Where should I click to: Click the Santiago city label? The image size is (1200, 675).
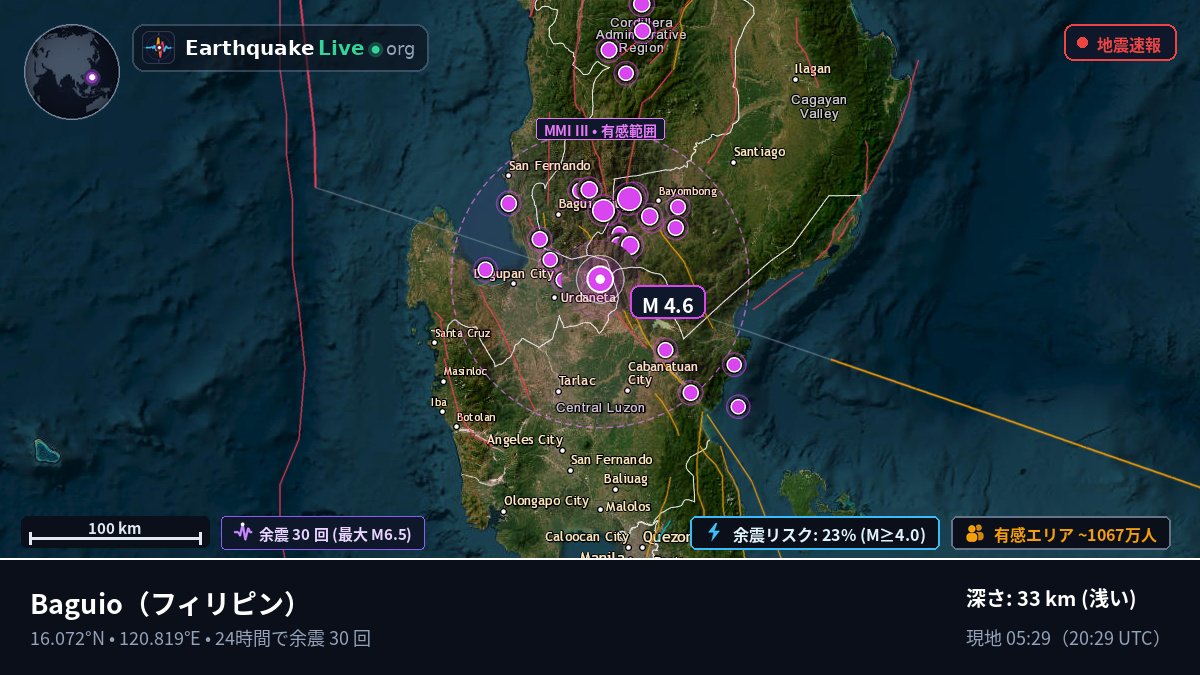tap(759, 152)
